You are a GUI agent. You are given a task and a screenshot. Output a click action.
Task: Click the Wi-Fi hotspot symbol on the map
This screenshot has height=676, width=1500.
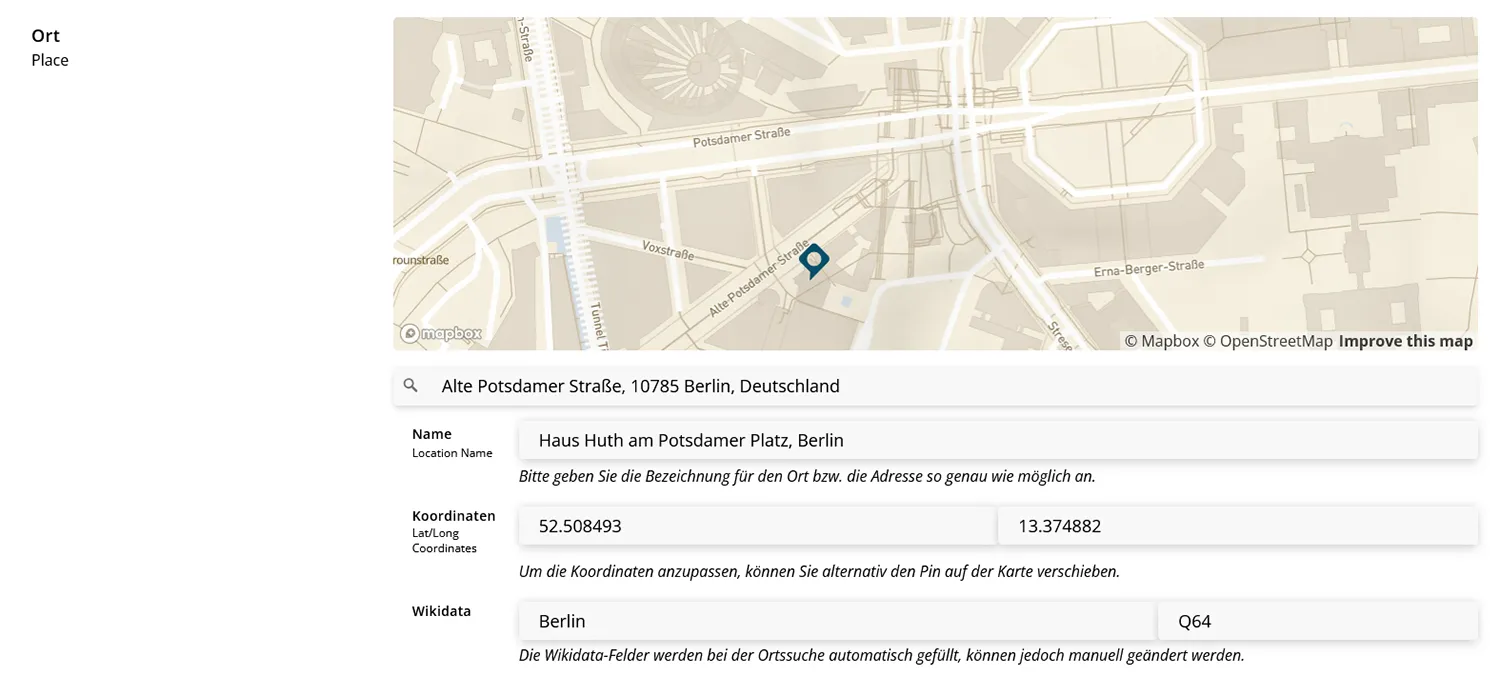pyautogui.click(x=1346, y=128)
